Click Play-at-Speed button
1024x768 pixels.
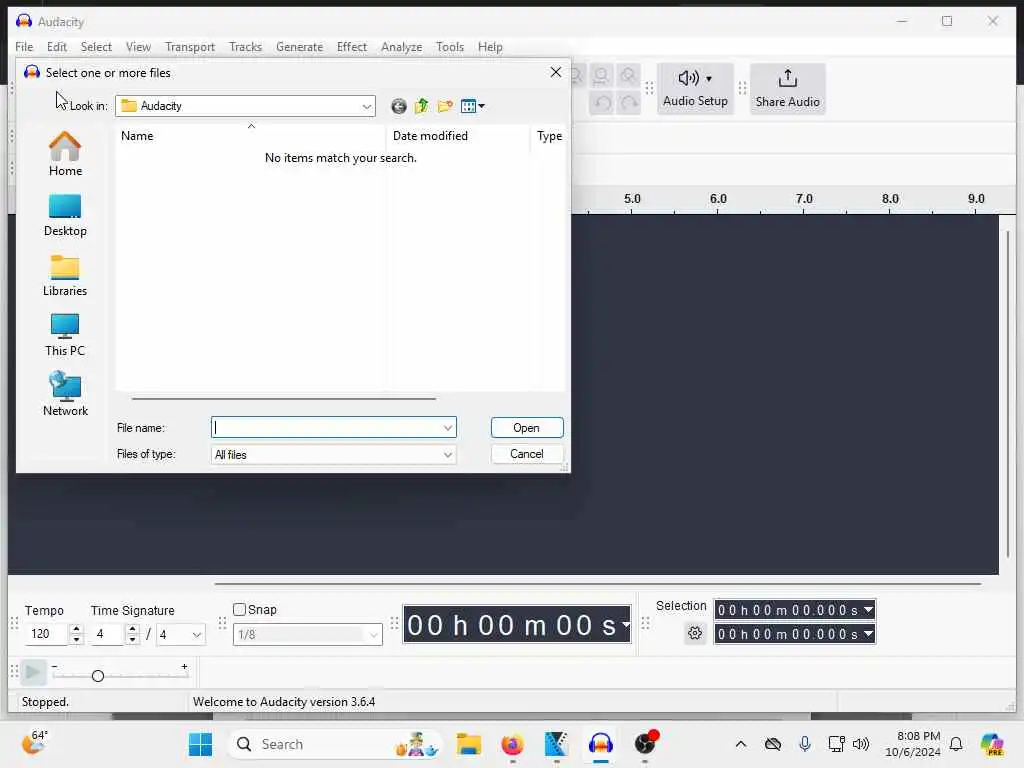point(32,672)
